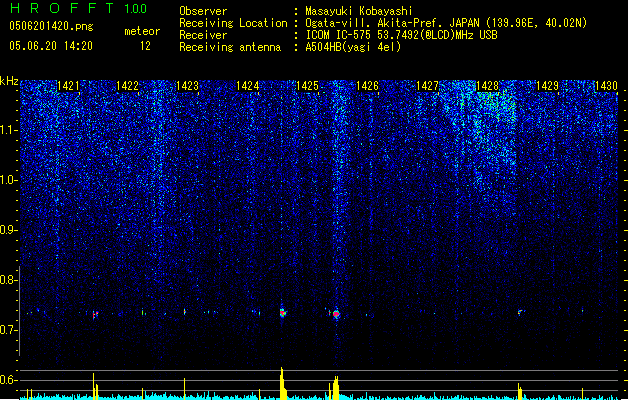Click the 1423 time marker

tap(187, 86)
